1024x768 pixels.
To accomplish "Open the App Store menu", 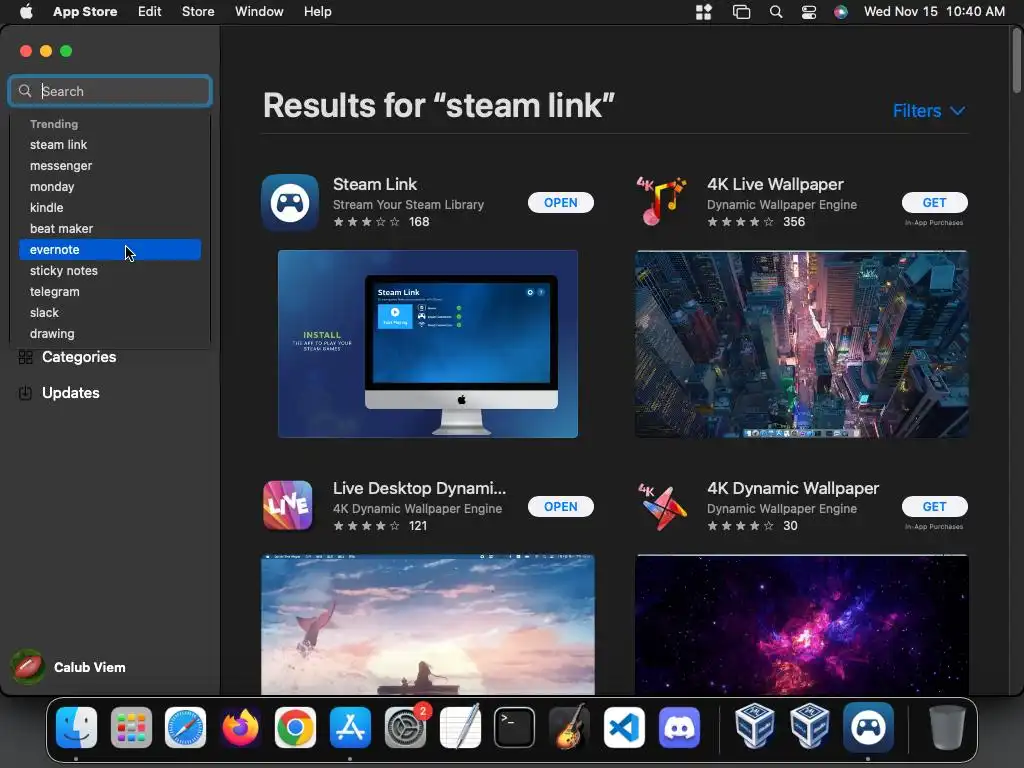I will point(85,12).
